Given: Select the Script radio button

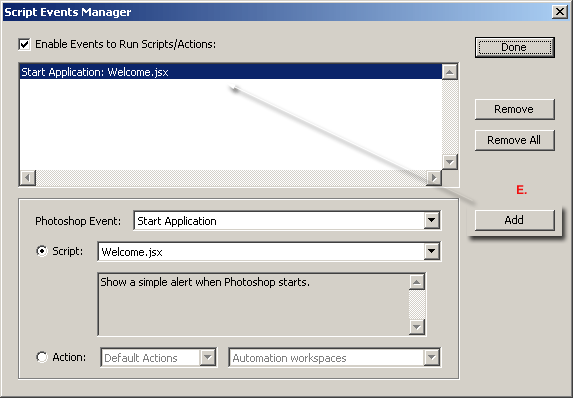Looking at the screenshot, I should coord(42,251).
